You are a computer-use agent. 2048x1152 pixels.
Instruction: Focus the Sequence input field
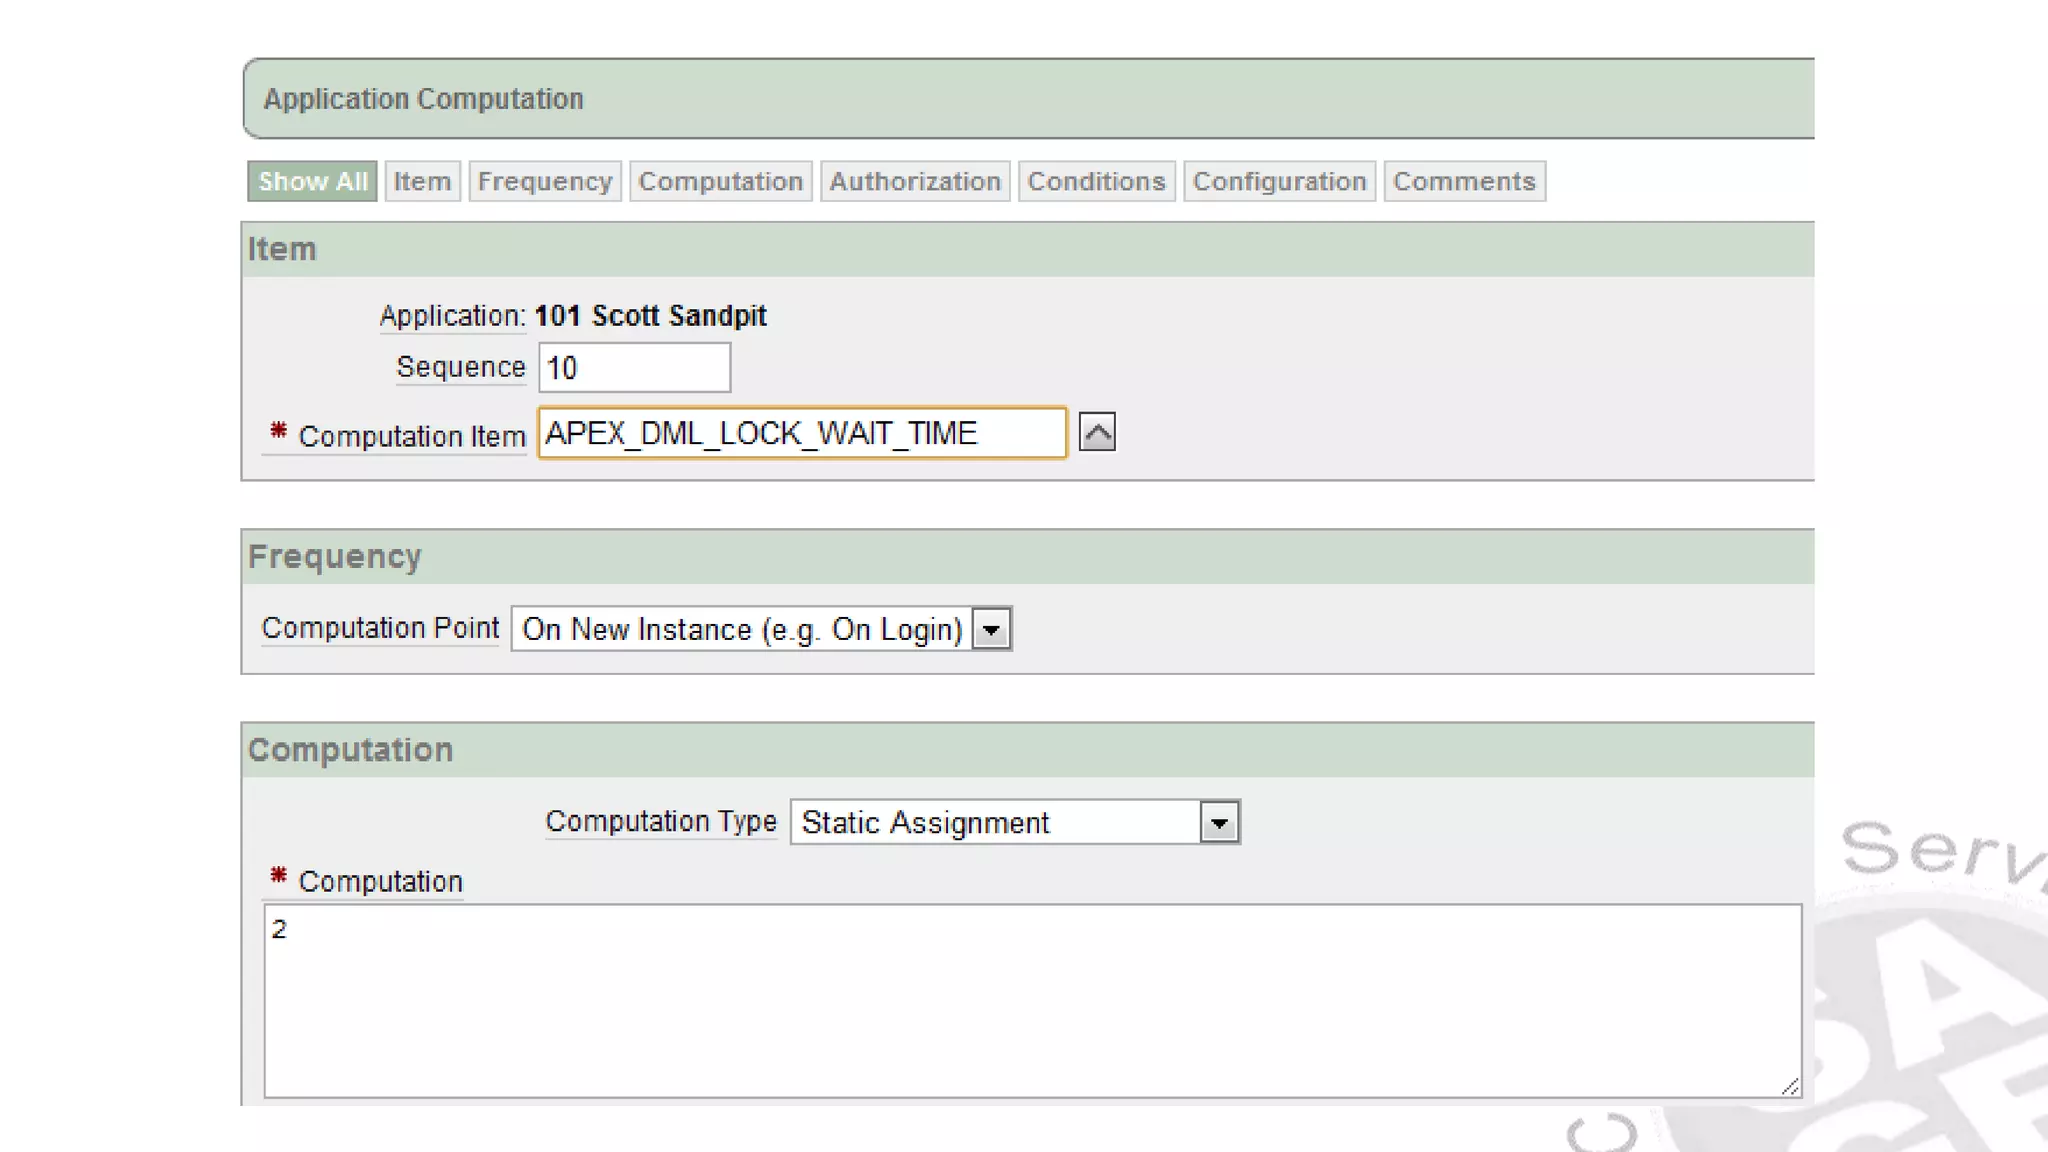click(634, 368)
